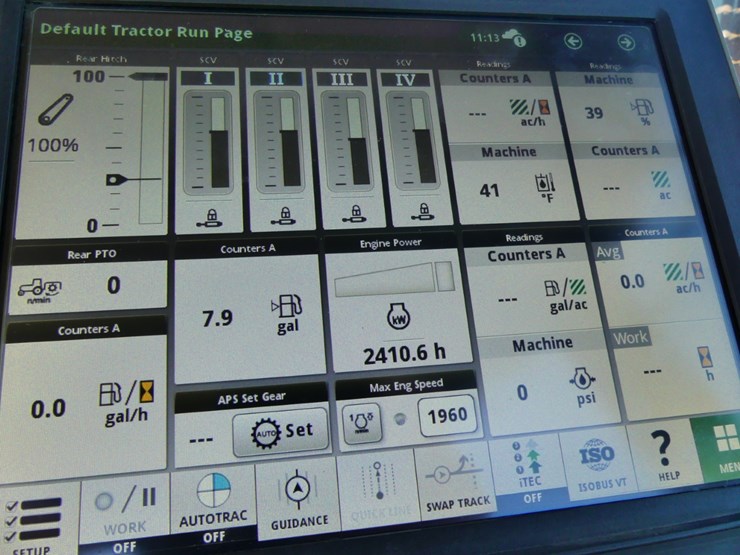Go to the next run page arrow
Screen dimensions: 740x555
click(626, 42)
